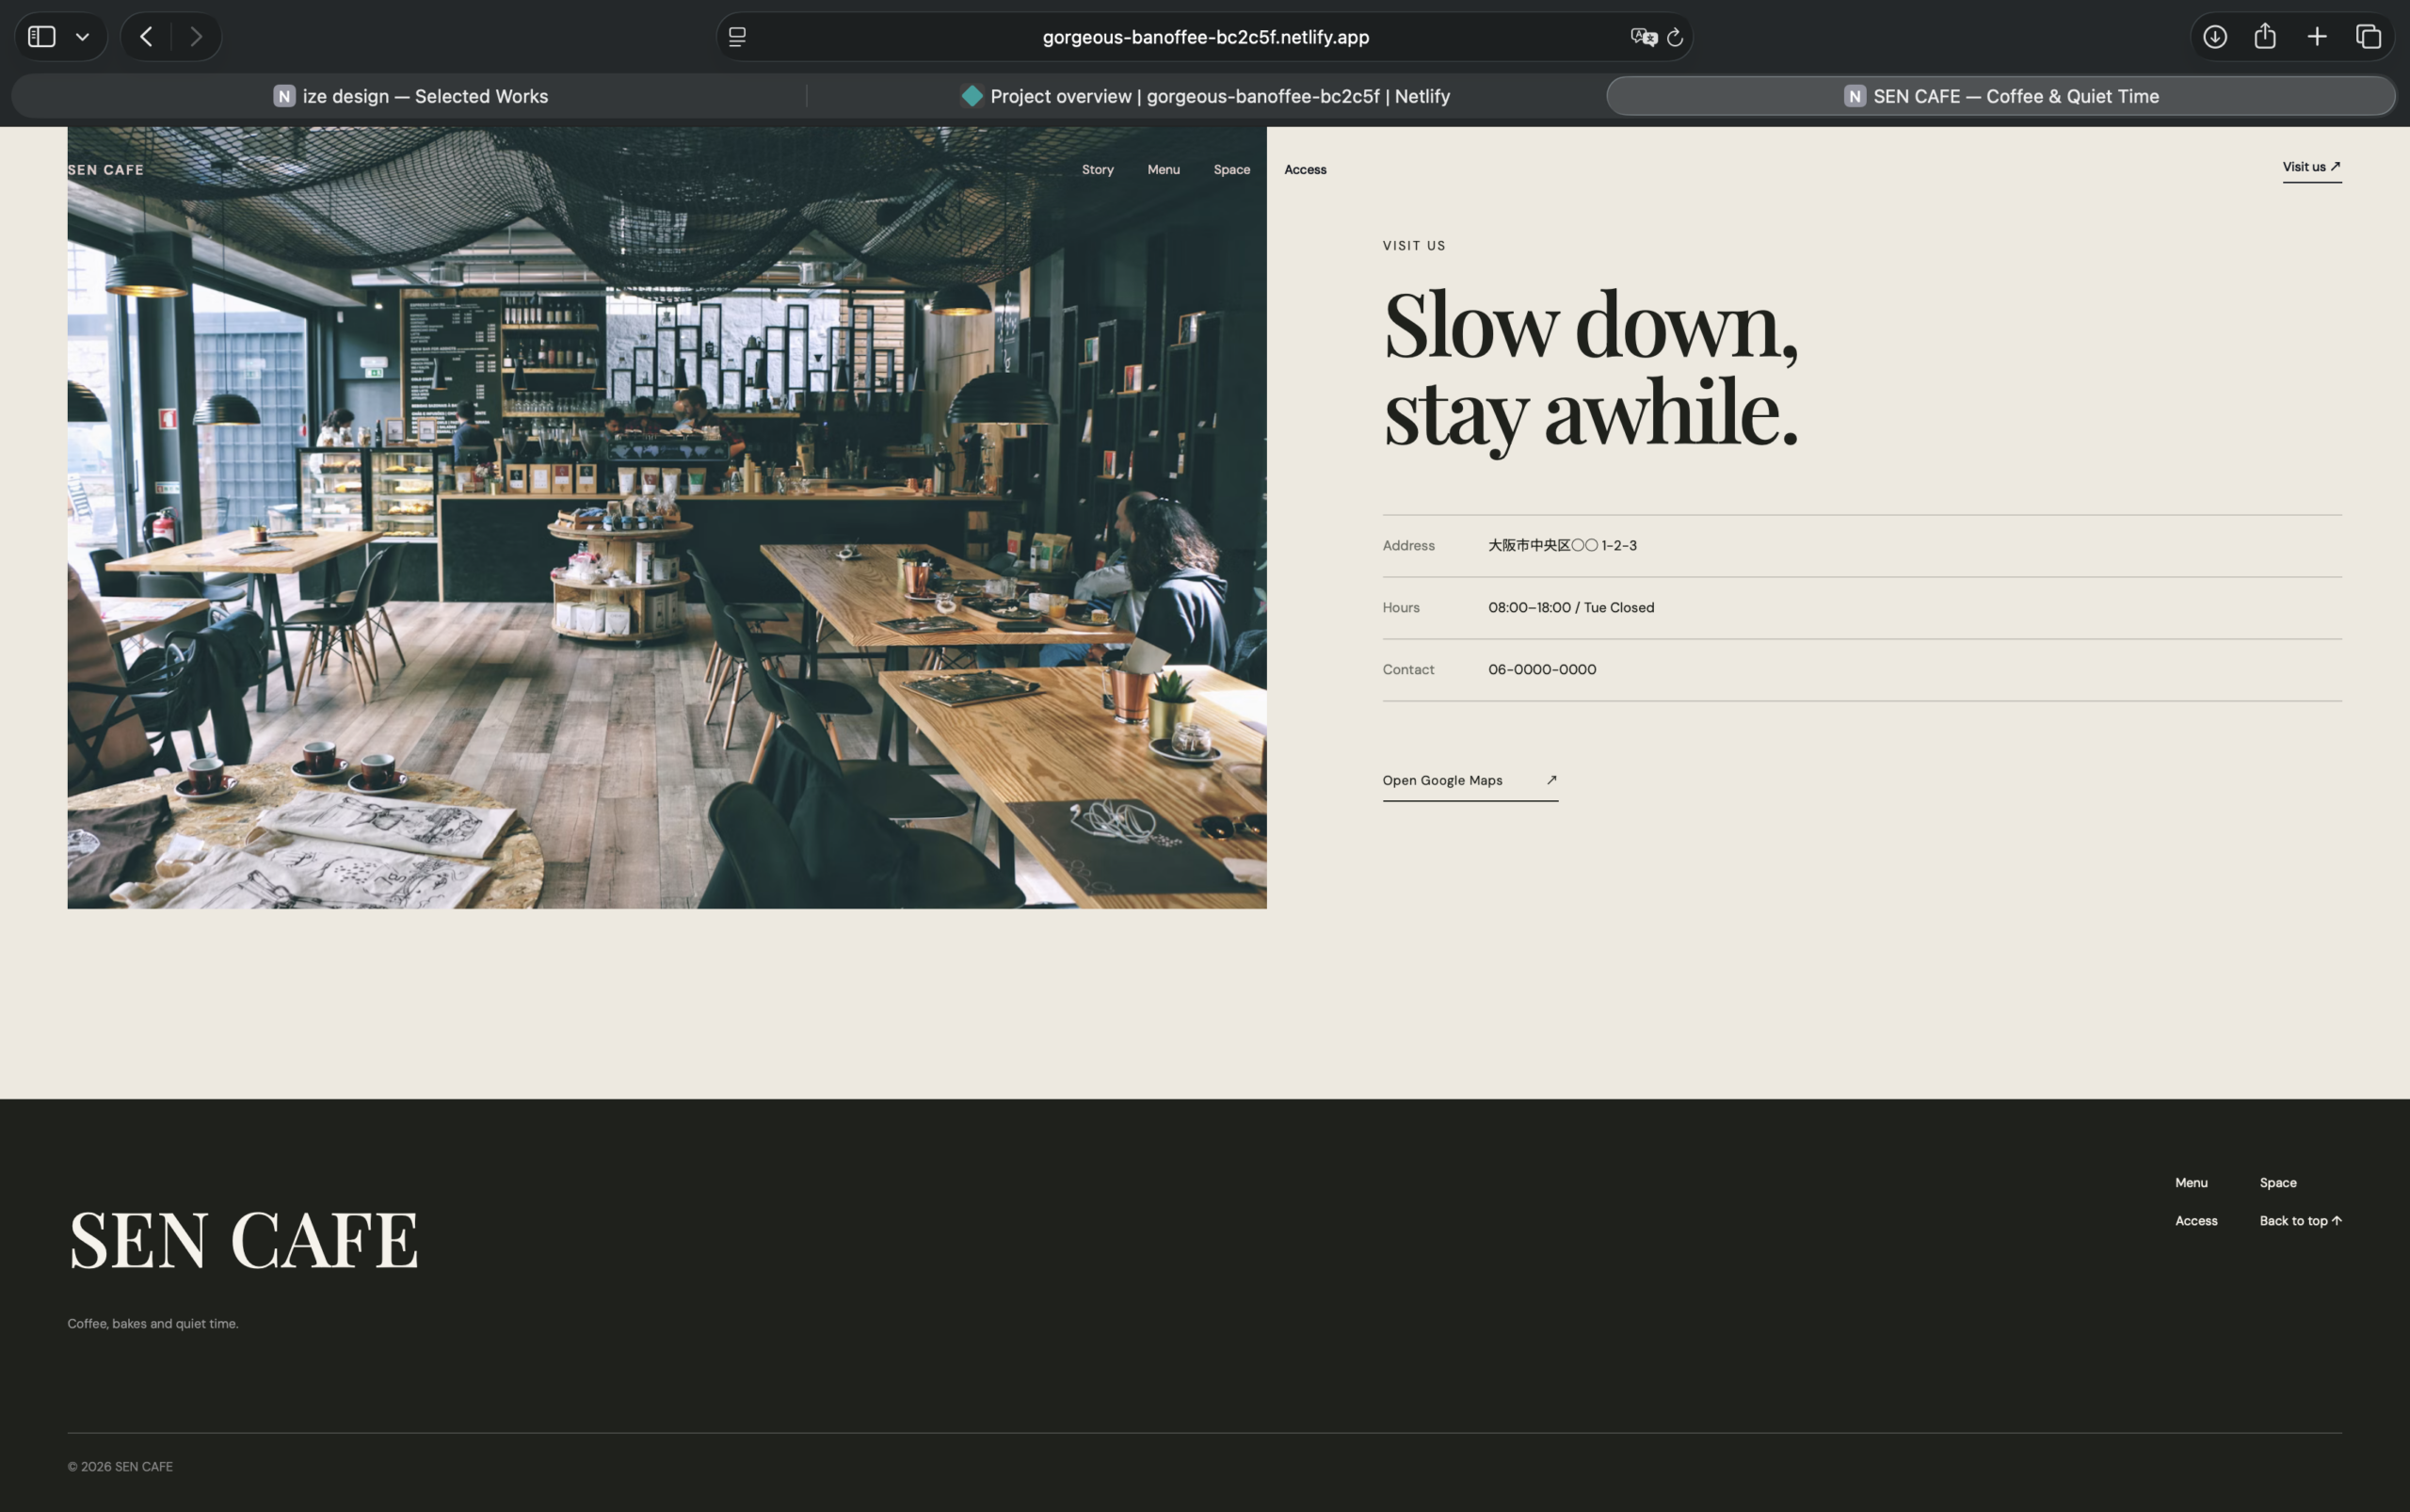Viewport: 2410px width, 1512px height.
Task: Click Back to top in footer
Action: (x=2300, y=1220)
